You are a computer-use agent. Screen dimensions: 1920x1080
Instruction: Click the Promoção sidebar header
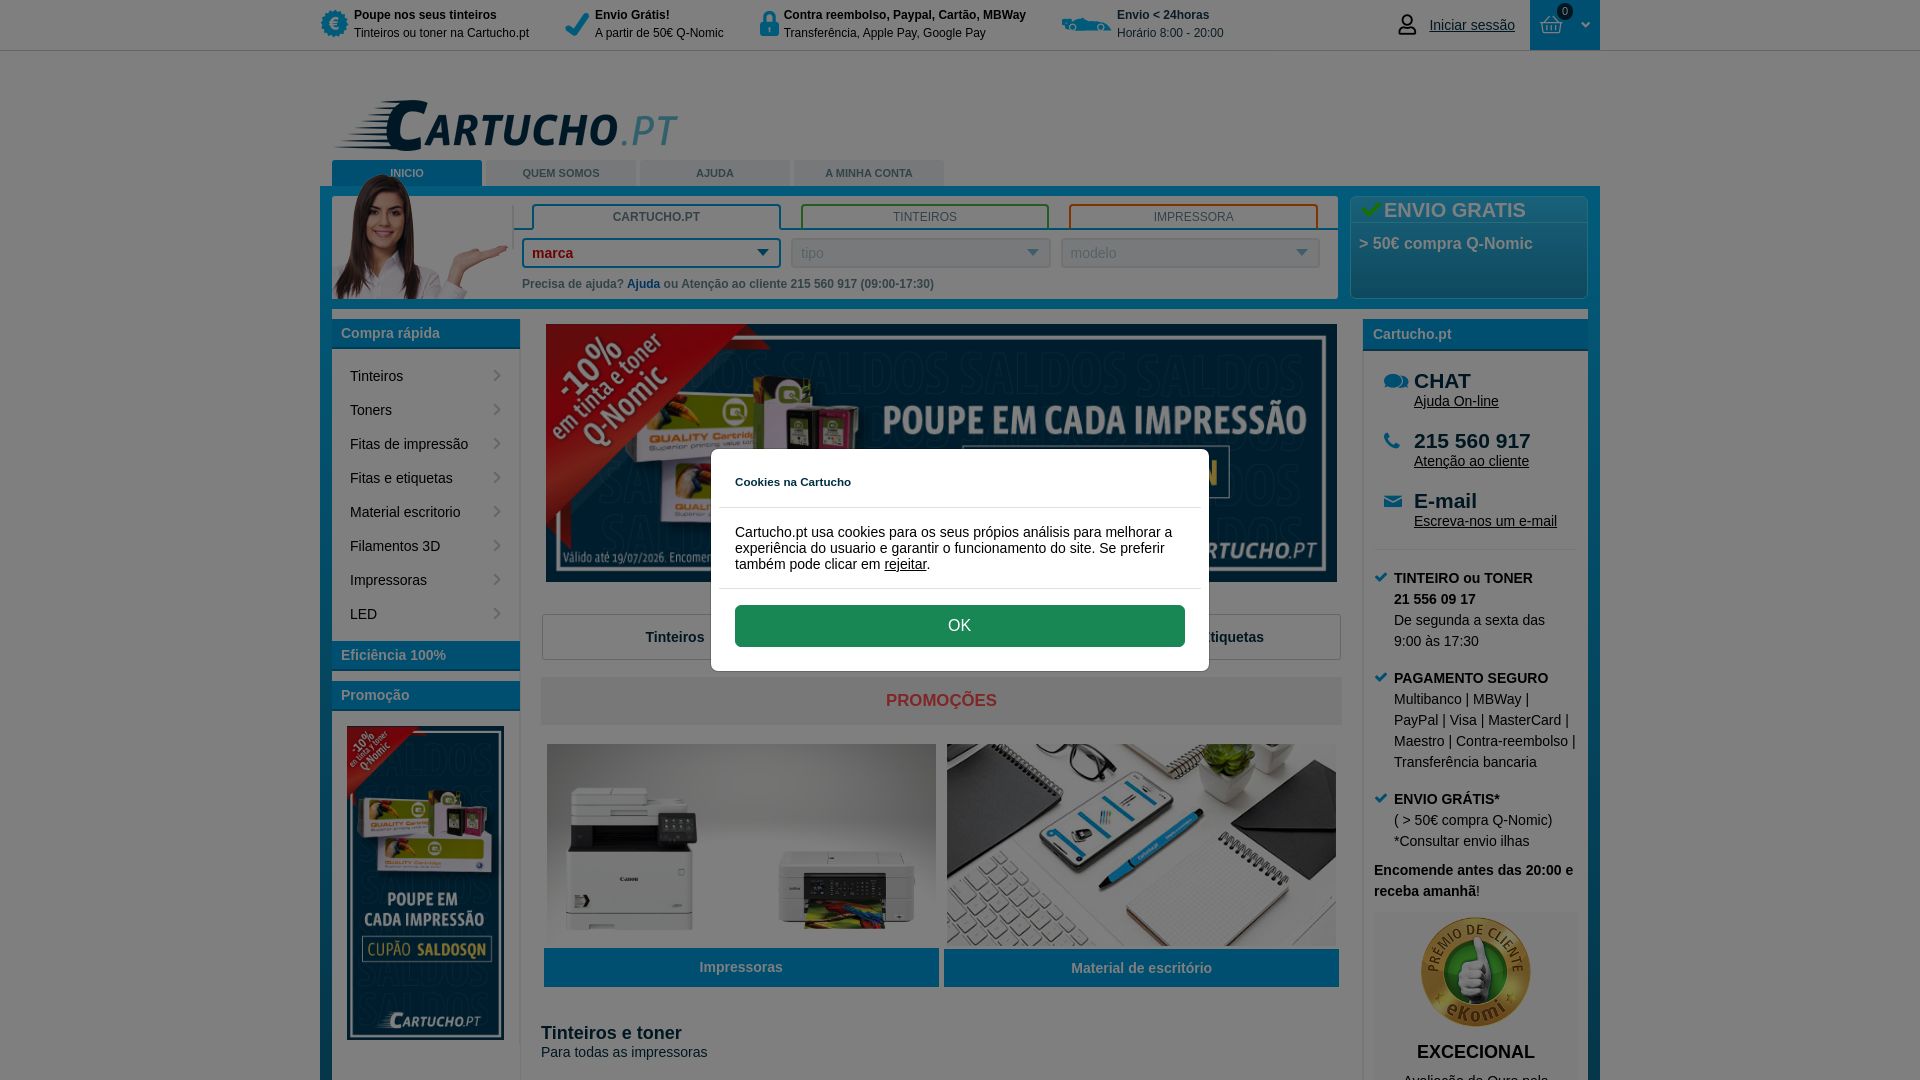[x=426, y=695]
